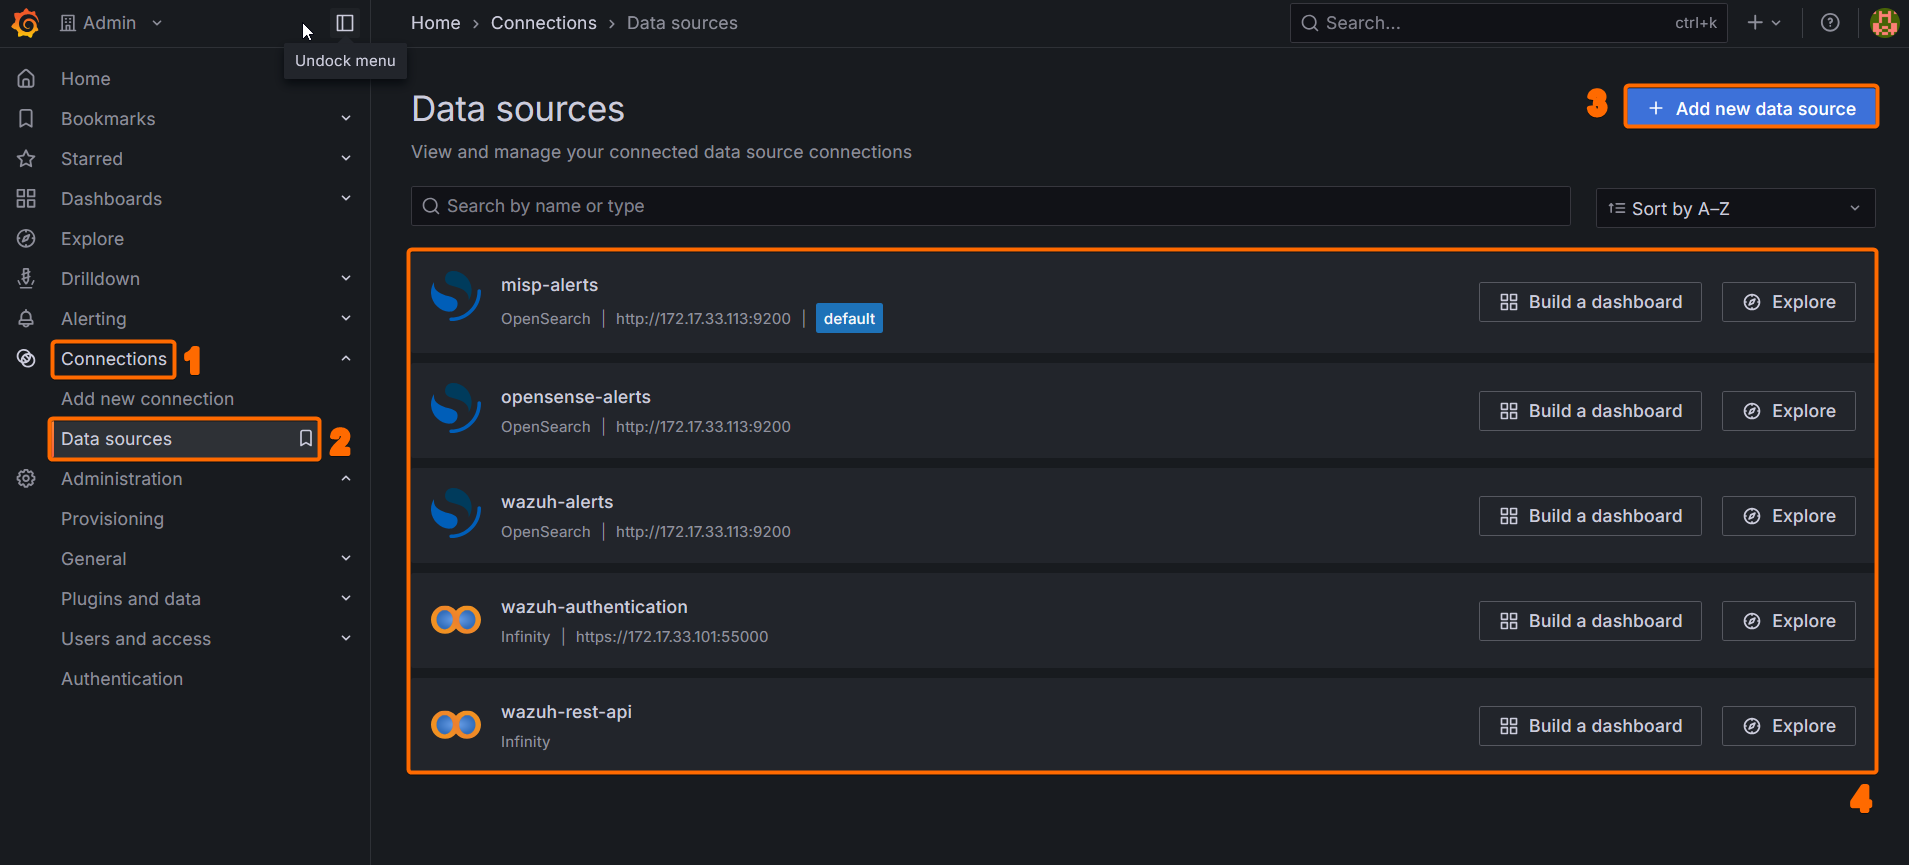
Task: Click the default badge on misp-alerts
Action: 849,318
